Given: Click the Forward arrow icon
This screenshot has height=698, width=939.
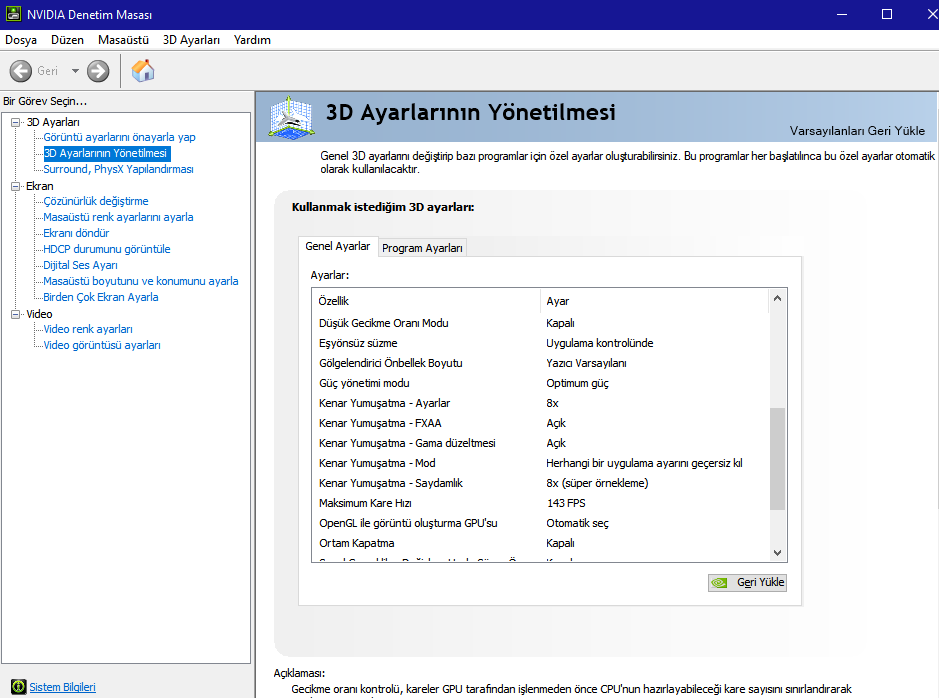Looking at the screenshot, I should (98, 71).
